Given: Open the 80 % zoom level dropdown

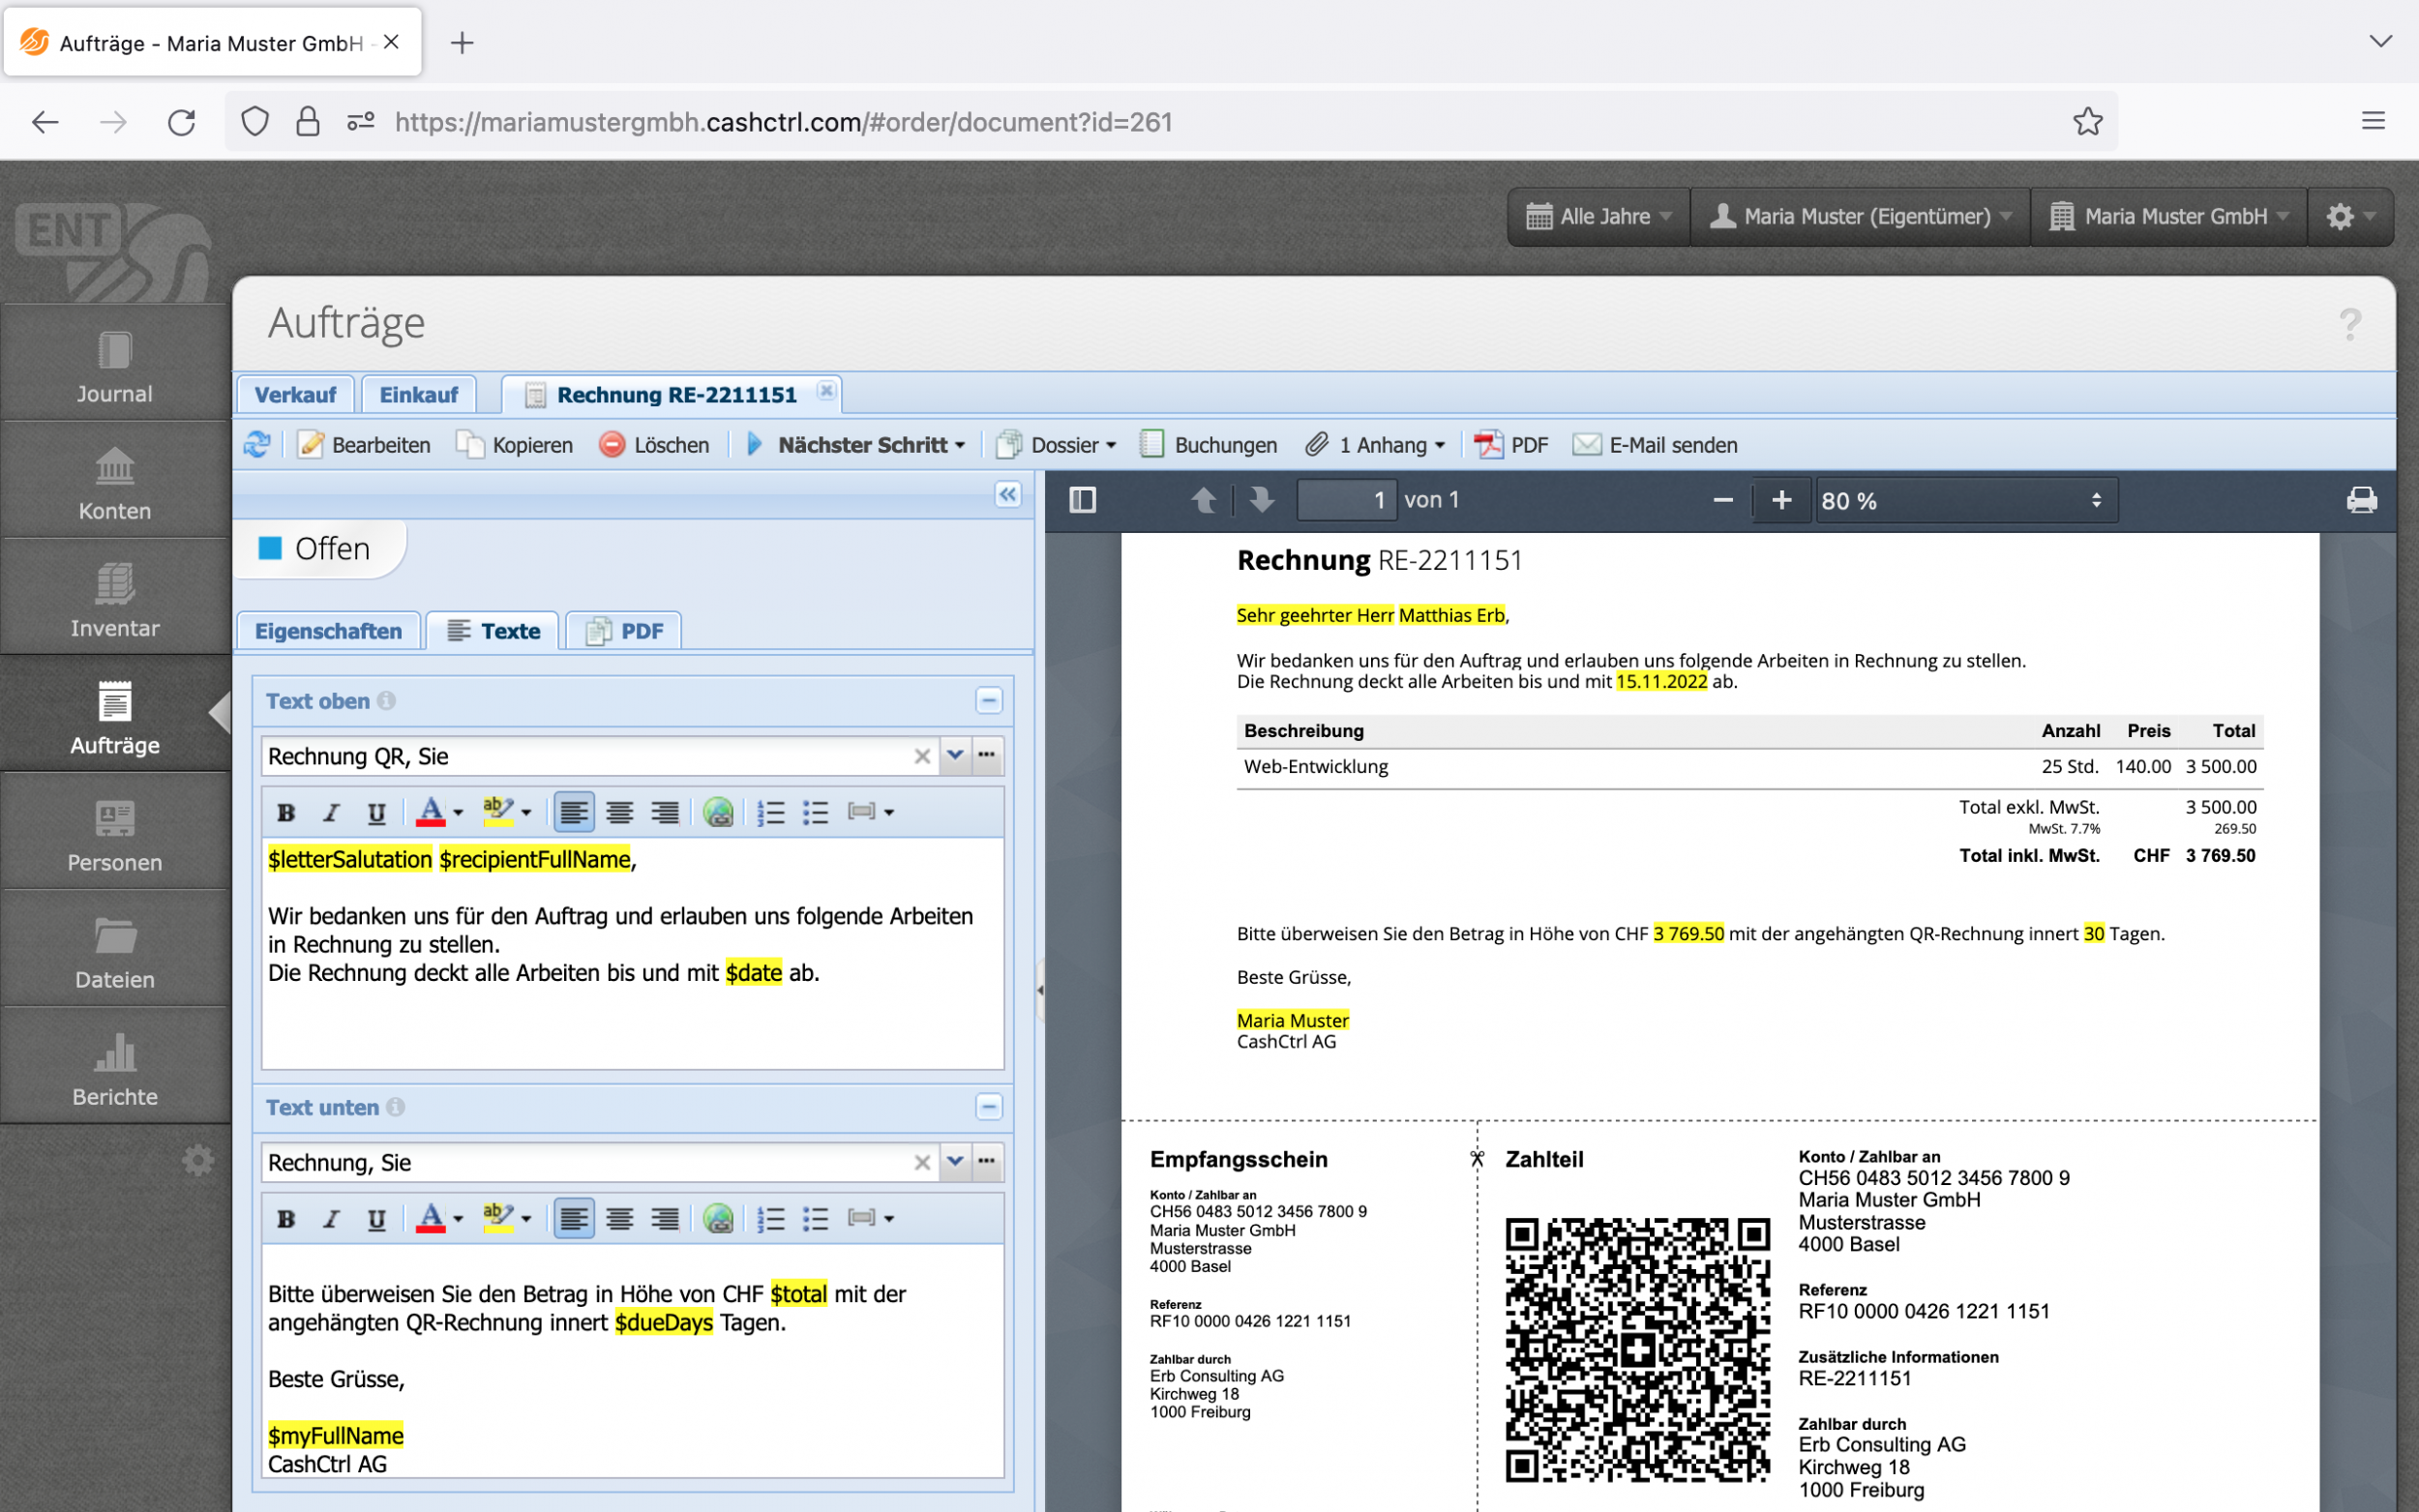Looking at the screenshot, I should click(1965, 500).
